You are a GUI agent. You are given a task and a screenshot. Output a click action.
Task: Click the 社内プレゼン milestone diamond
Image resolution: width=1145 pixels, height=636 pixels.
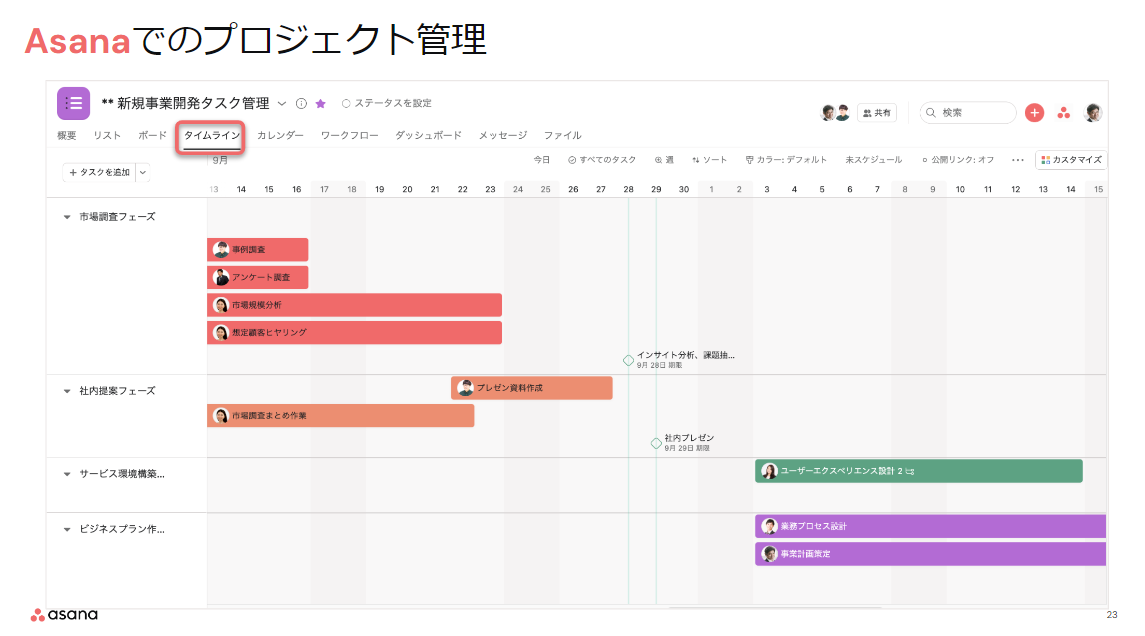click(656, 443)
